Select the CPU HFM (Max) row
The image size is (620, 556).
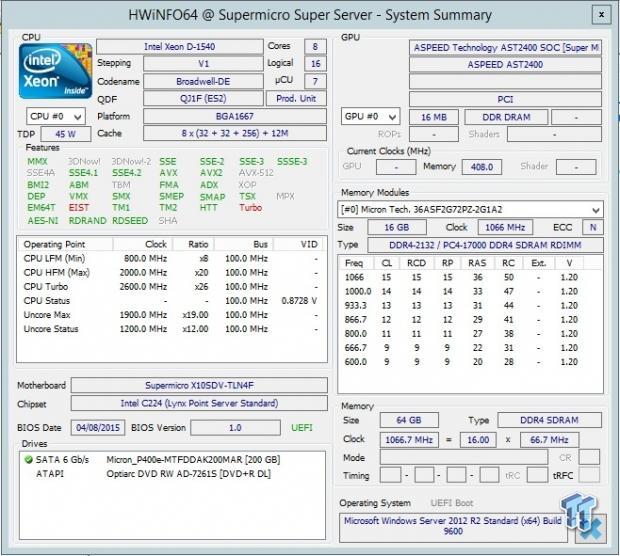click(171, 273)
